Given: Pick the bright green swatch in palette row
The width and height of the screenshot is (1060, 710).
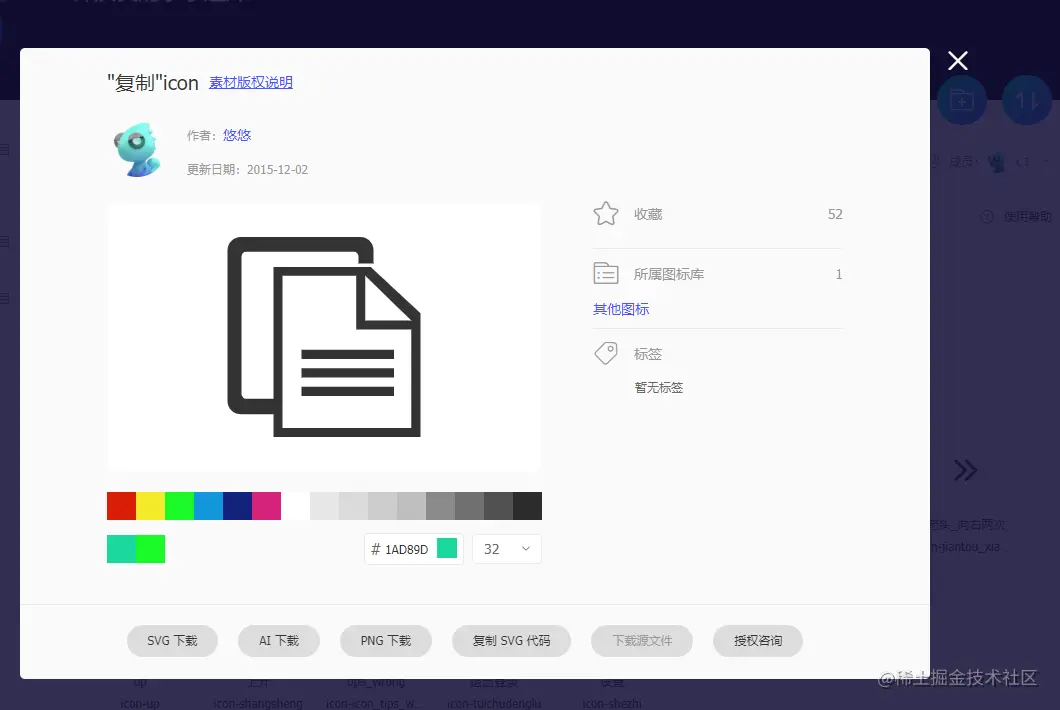Looking at the screenshot, I should coord(179,506).
